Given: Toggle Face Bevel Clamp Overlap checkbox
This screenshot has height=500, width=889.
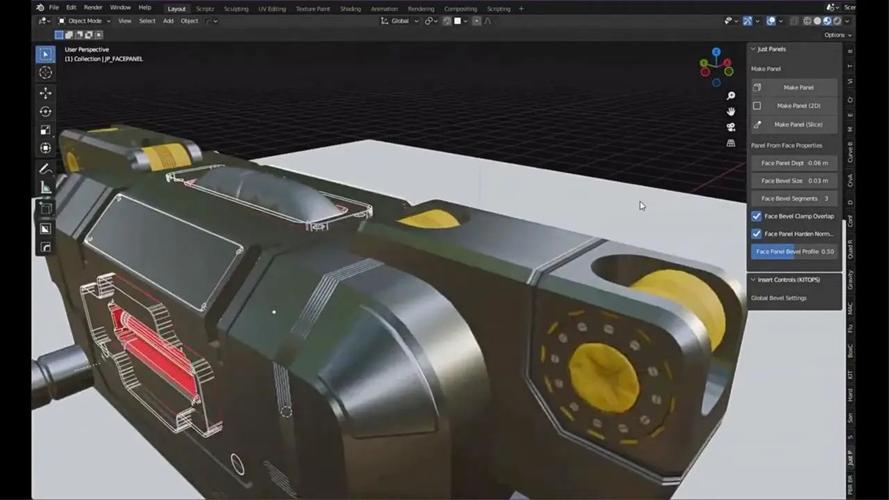Looking at the screenshot, I should [756, 216].
